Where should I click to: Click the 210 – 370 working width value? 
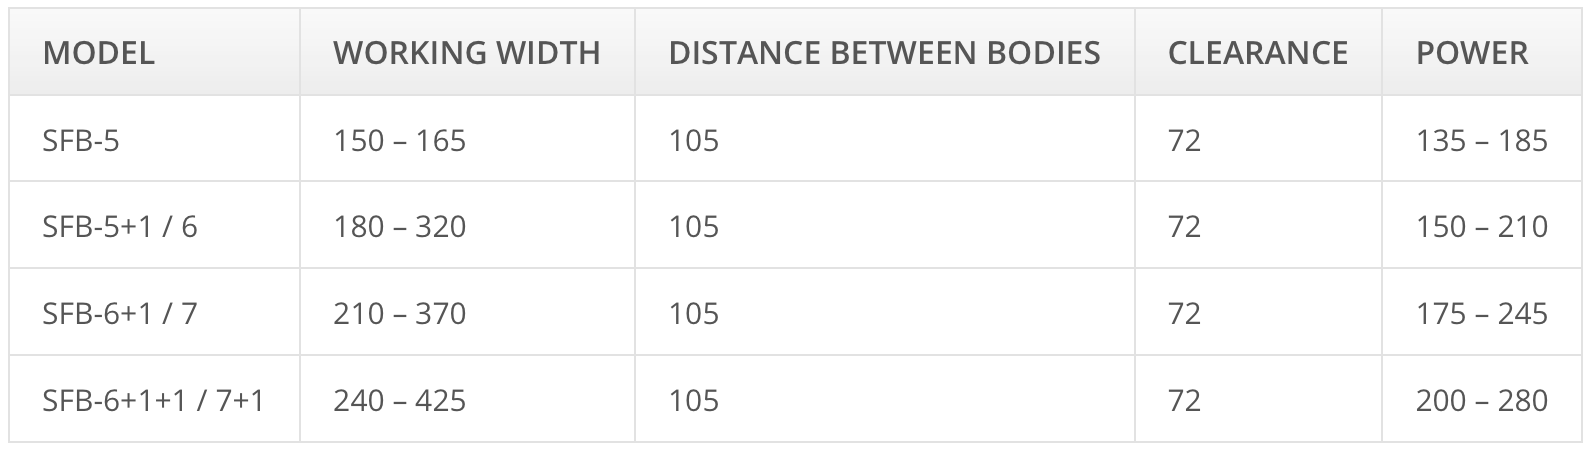[399, 314]
